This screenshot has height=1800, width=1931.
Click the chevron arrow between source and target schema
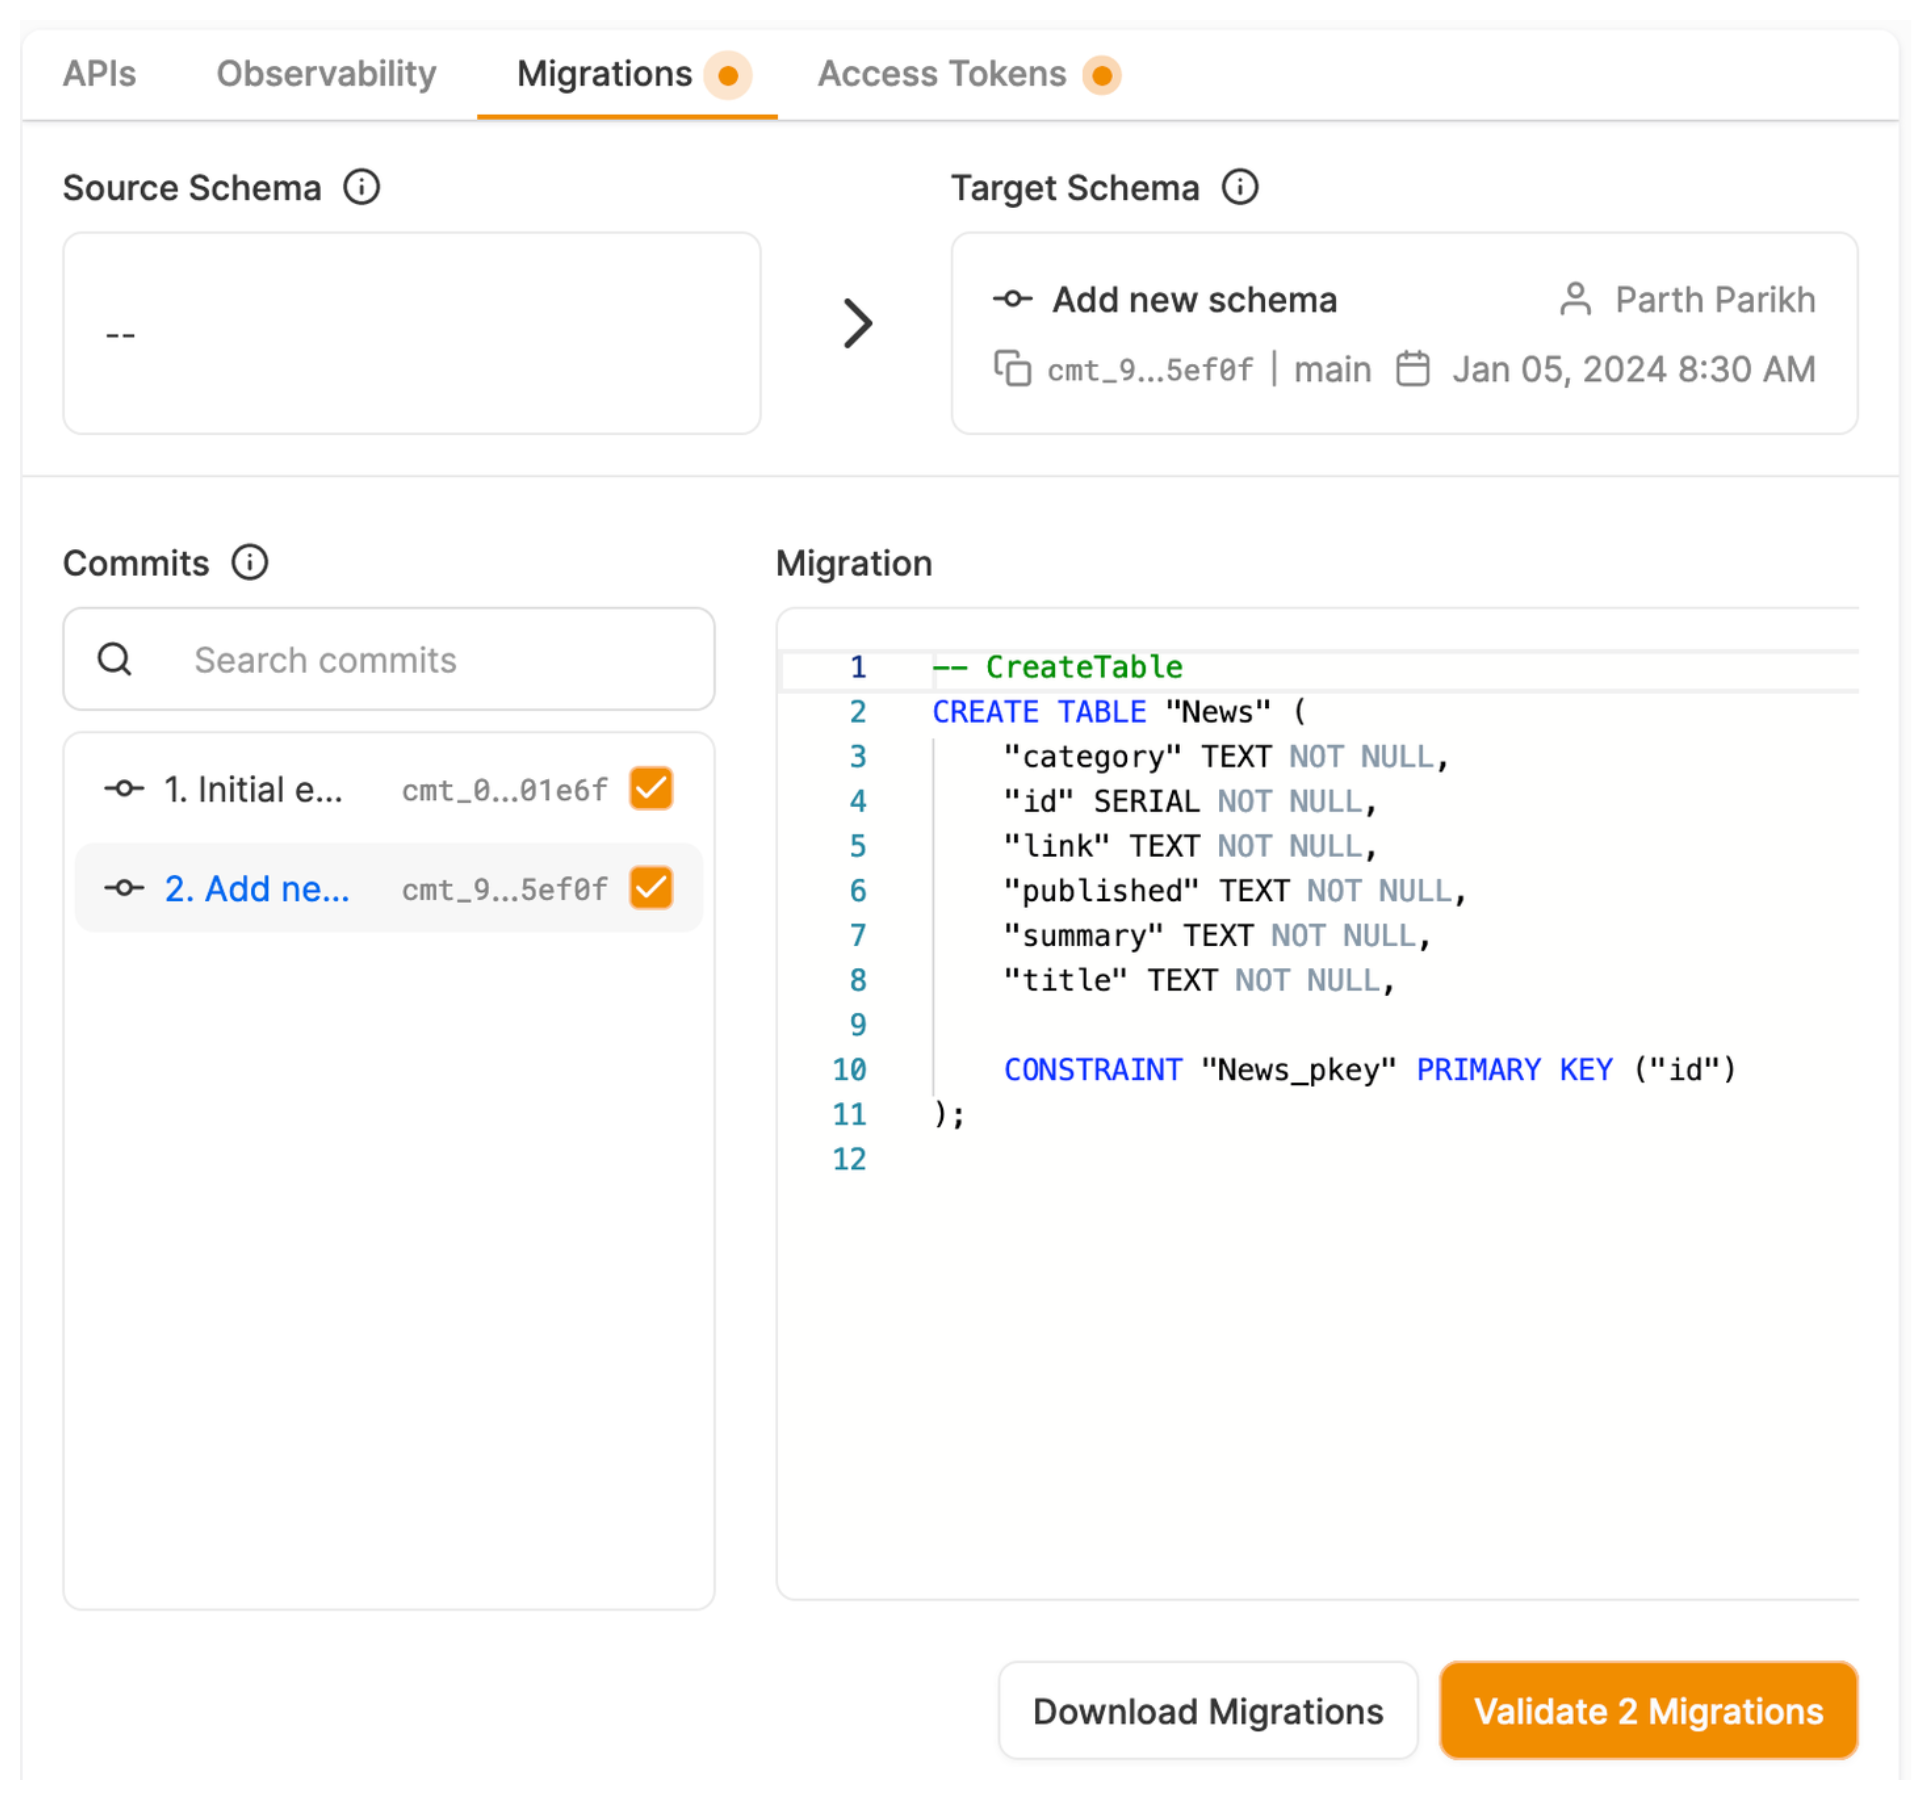(x=857, y=323)
